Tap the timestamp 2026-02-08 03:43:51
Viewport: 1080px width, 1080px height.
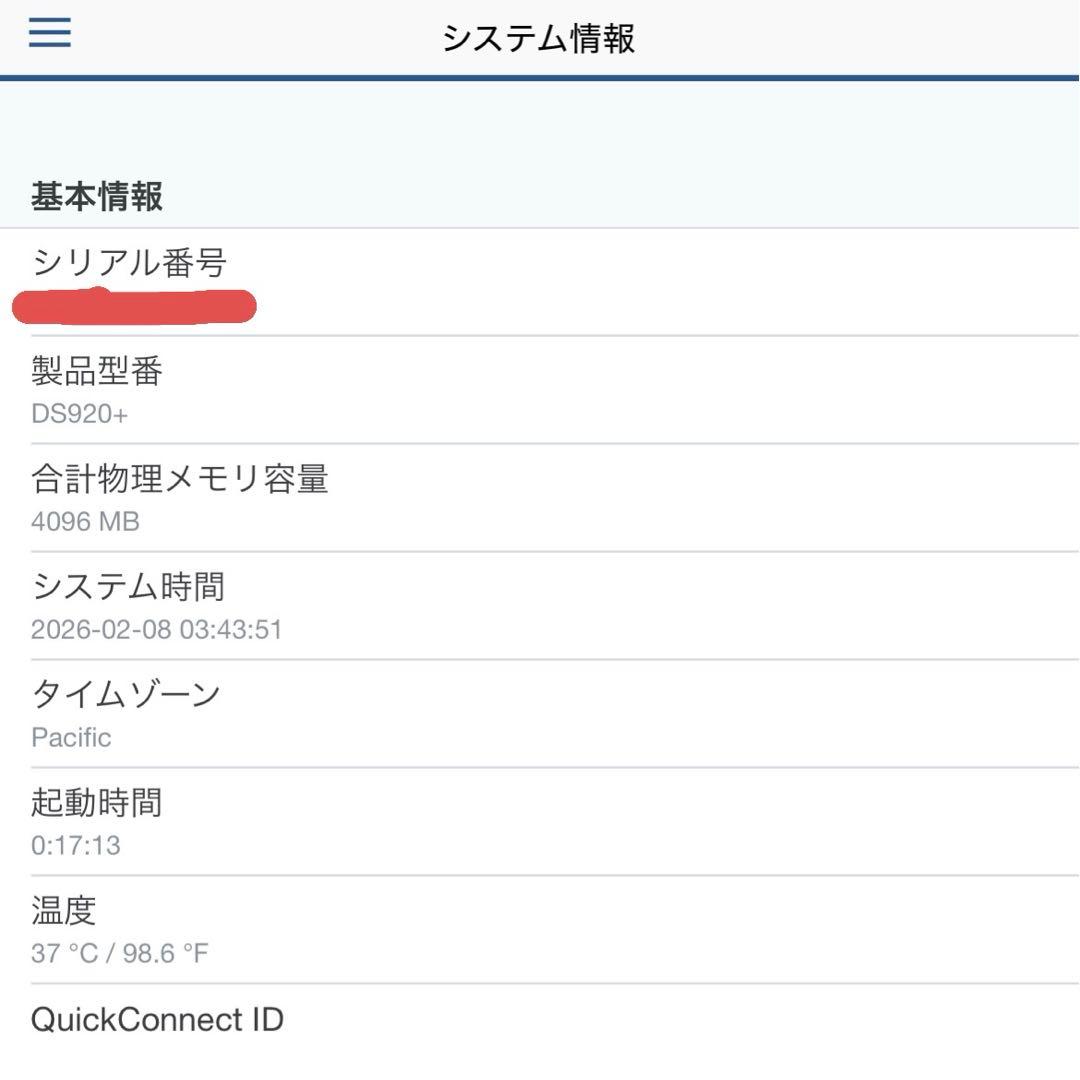click(157, 629)
